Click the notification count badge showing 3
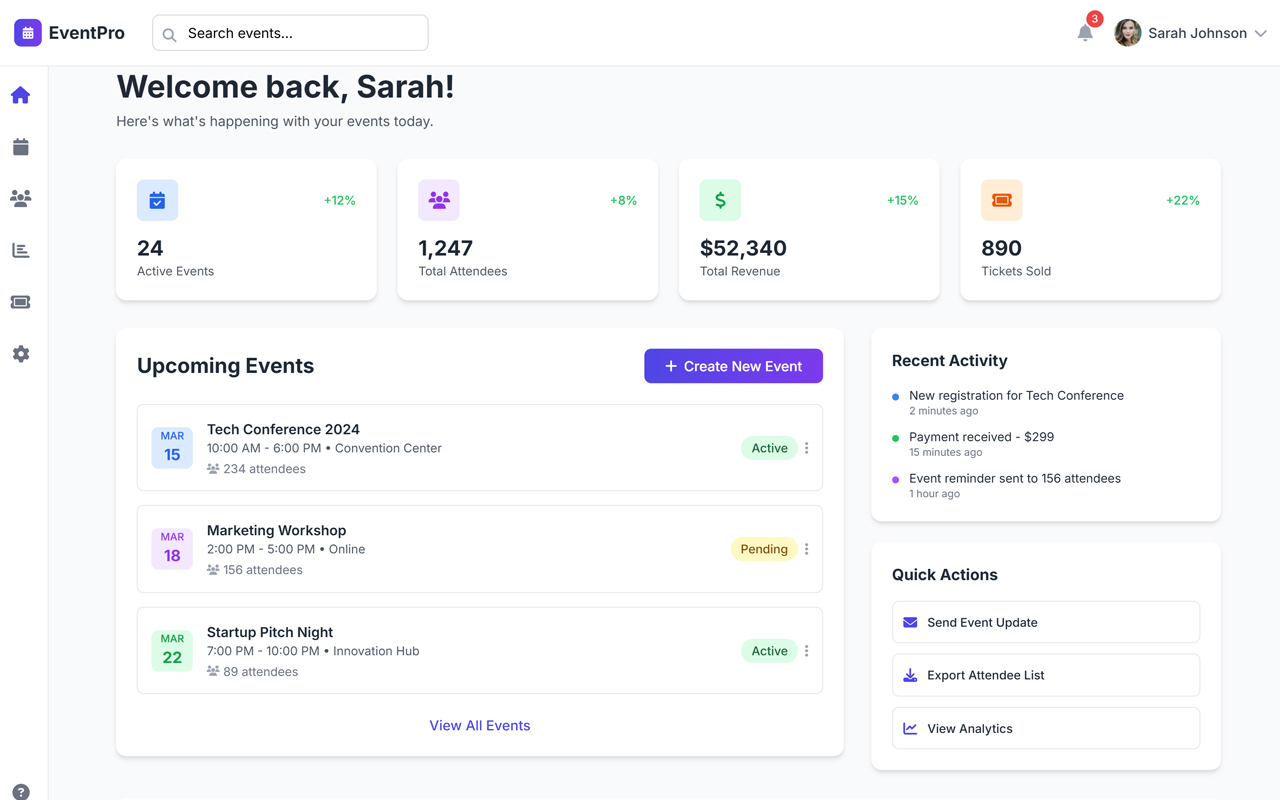Viewport: 1280px width, 800px height. 1094,18
